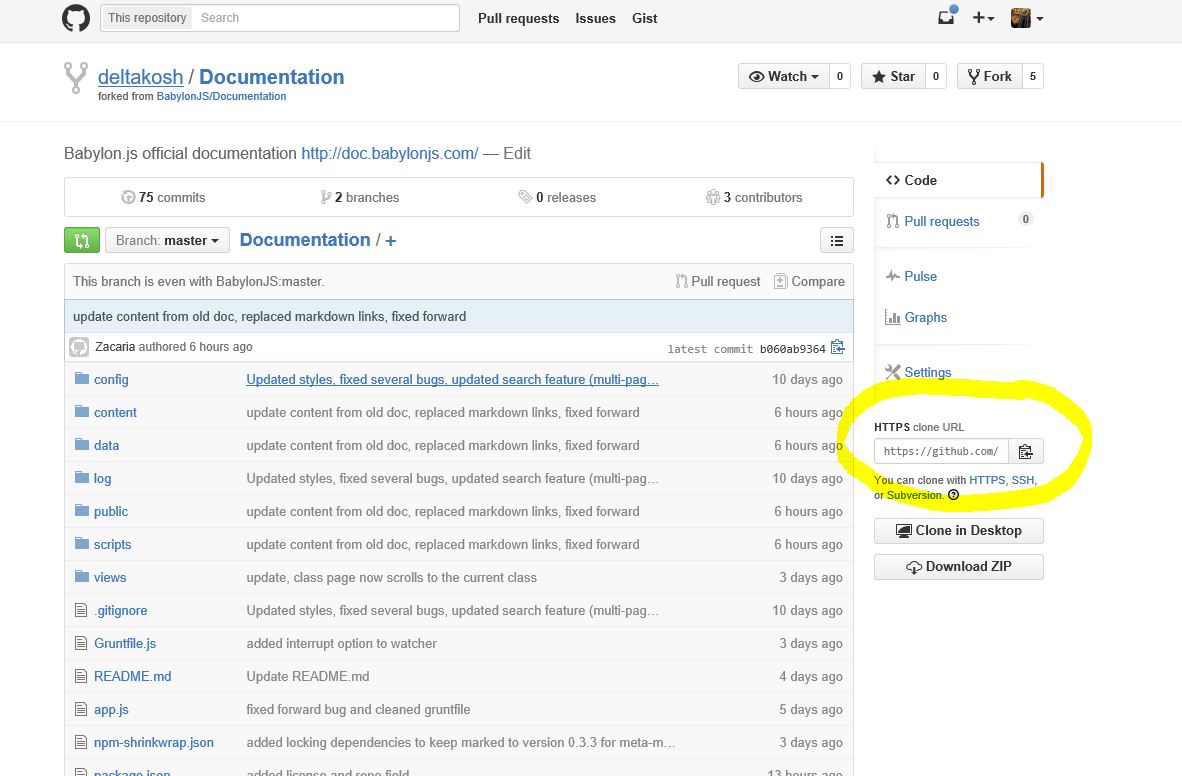This screenshot has width=1182, height=776.
Task: View the fork count of 5
Action: [x=1033, y=76]
